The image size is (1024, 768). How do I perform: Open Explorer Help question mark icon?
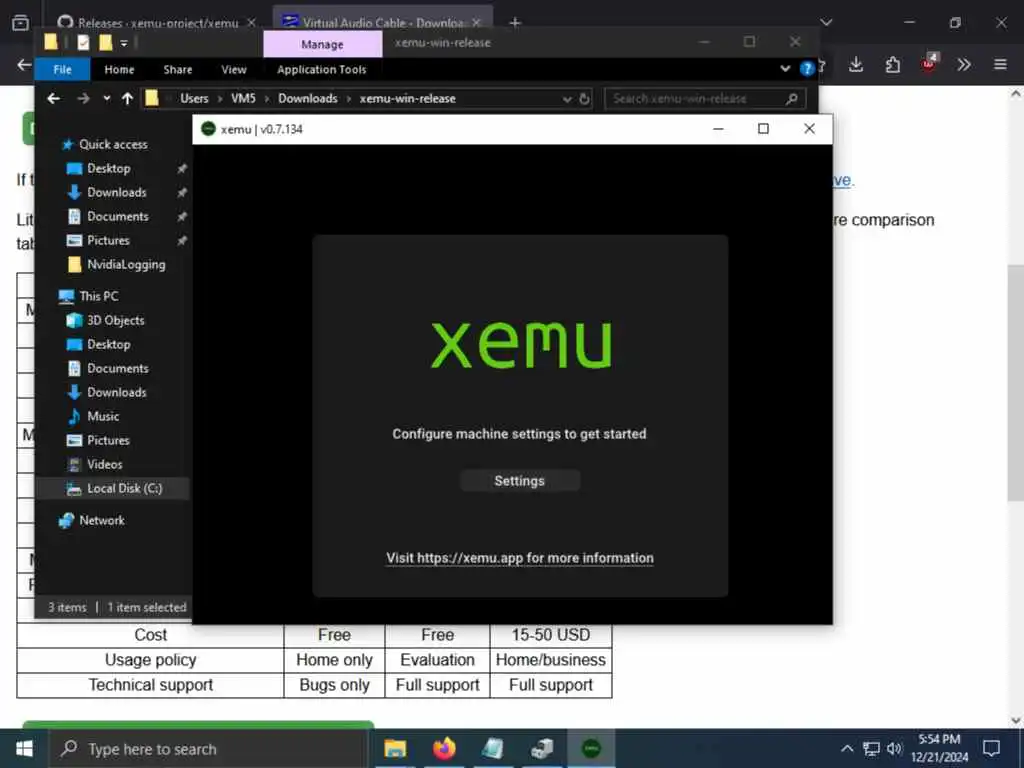[807, 68]
